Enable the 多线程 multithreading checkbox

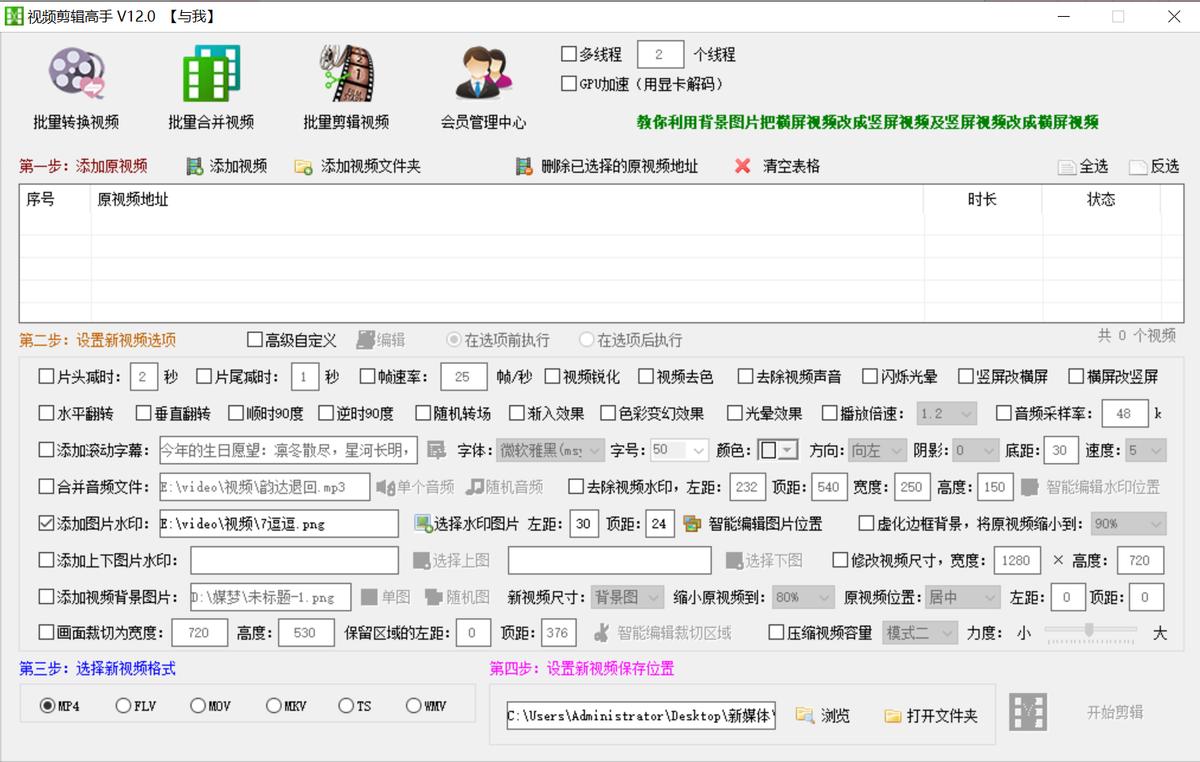point(568,54)
